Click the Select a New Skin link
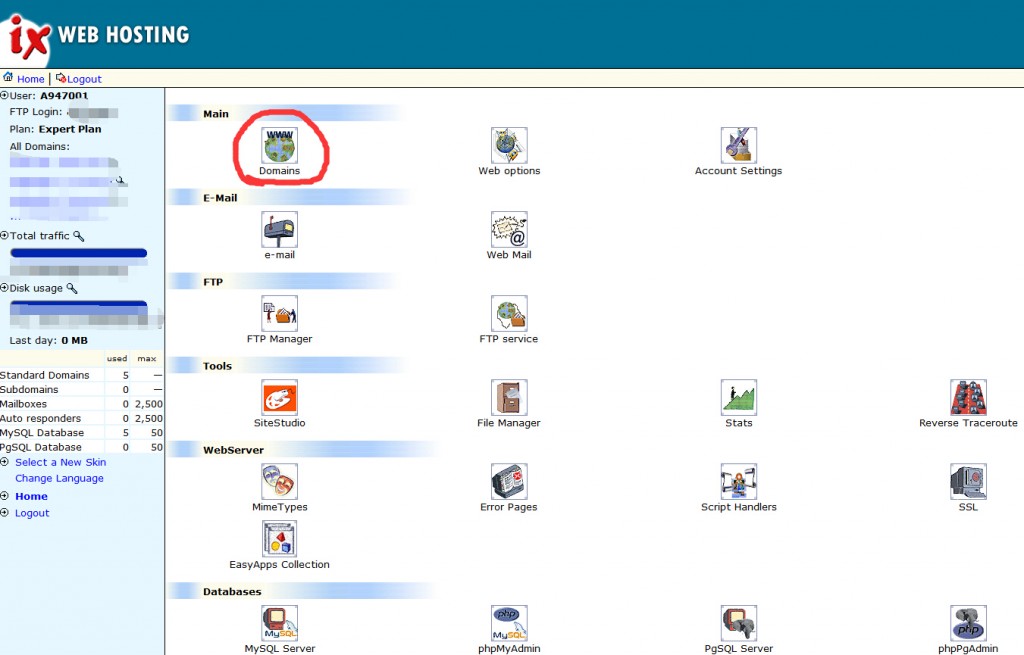Viewport: 1024px width, 655px height. pyautogui.click(x=61, y=462)
